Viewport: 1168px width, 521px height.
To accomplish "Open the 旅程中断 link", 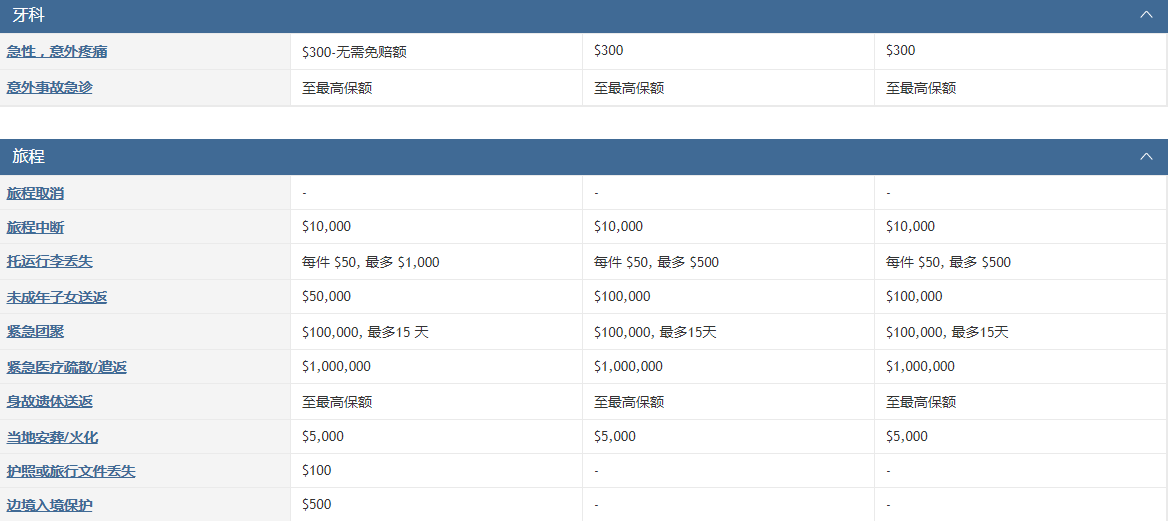I will point(35,227).
